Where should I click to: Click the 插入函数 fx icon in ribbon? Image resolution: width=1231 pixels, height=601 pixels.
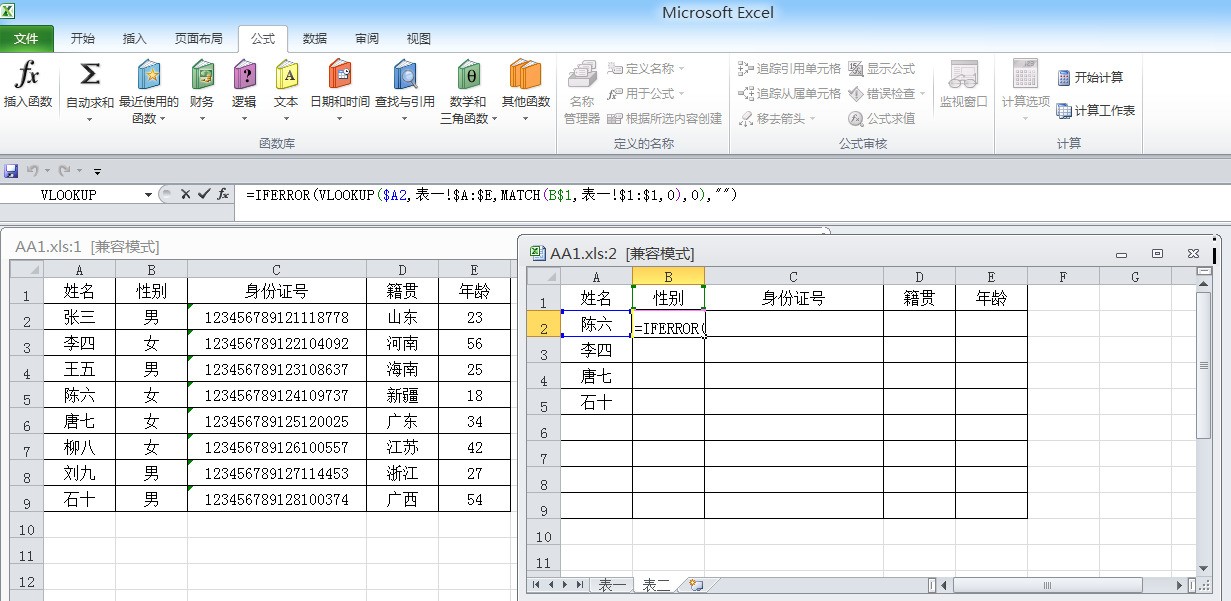[x=28, y=75]
